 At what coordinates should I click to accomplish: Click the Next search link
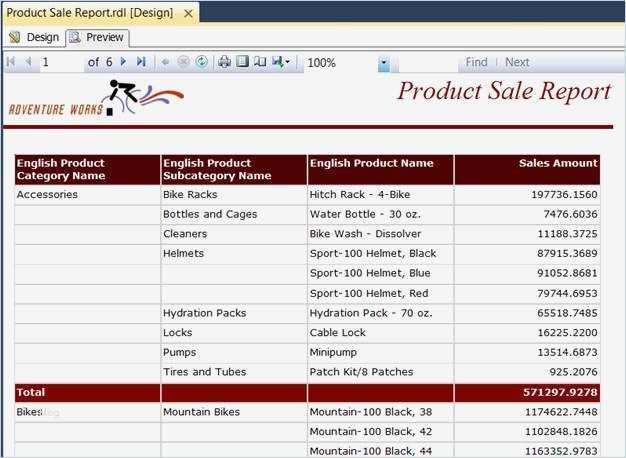pyautogui.click(x=517, y=62)
